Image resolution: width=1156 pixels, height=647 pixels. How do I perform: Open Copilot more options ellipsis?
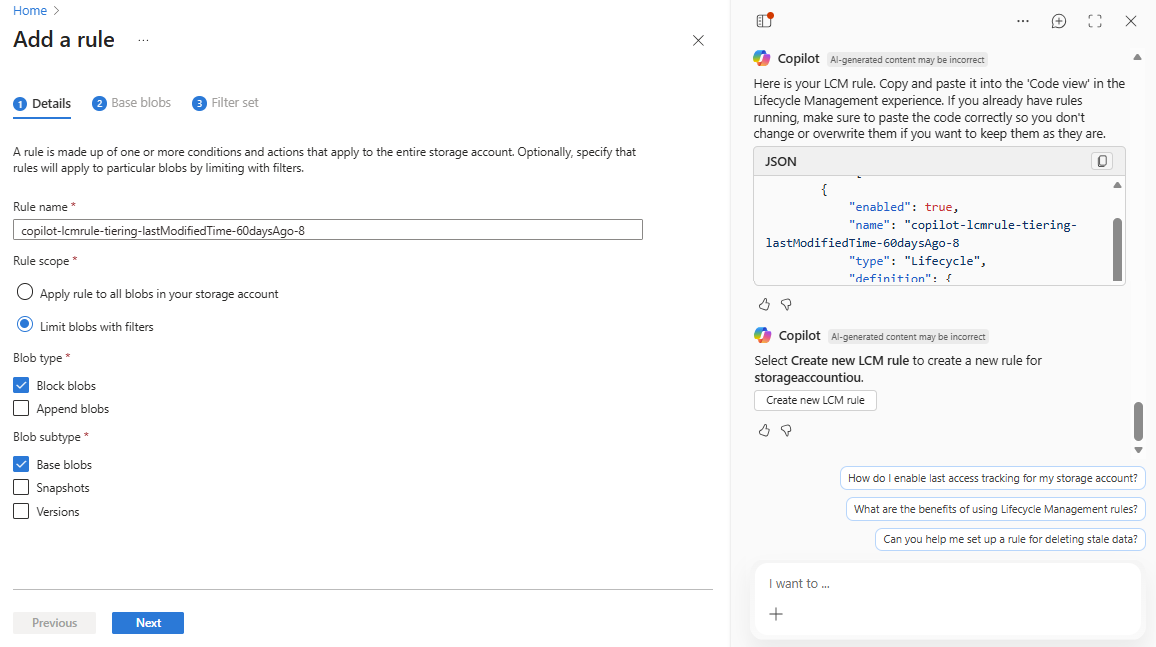[x=1022, y=21]
